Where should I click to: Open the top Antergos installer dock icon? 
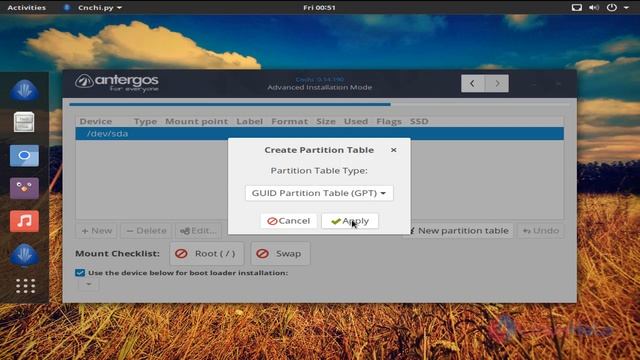click(x=24, y=90)
